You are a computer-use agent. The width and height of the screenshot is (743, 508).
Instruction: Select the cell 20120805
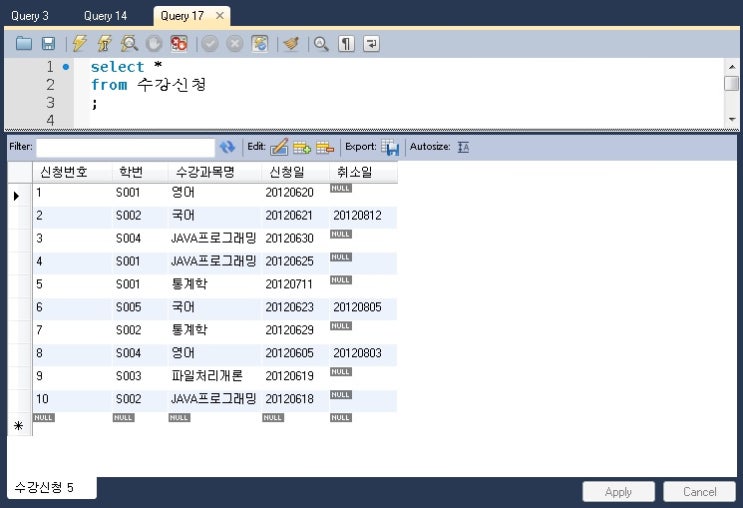pos(363,308)
